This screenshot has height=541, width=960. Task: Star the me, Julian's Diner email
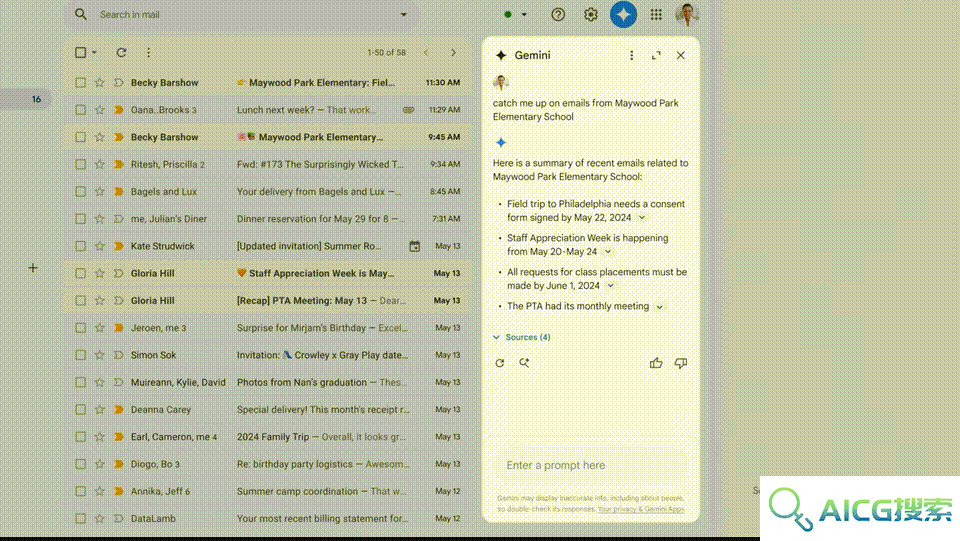point(99,218)
